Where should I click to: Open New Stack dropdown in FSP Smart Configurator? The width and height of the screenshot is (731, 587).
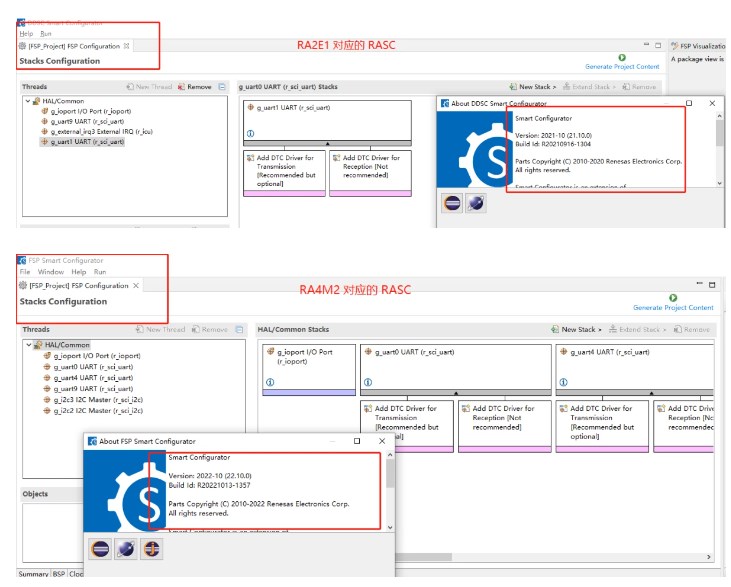coord(576,330)
